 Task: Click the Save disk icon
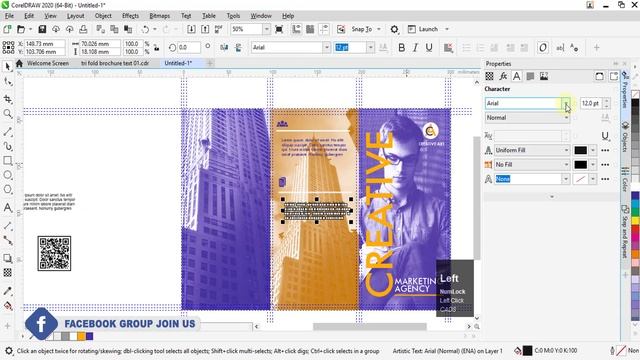coord(42,29)
